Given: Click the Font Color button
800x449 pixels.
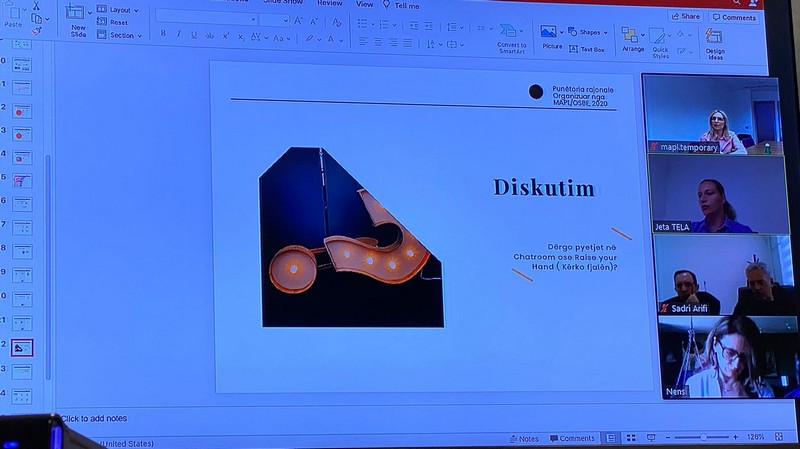Looking at the screenshot, I should click(x=332, y=39).
